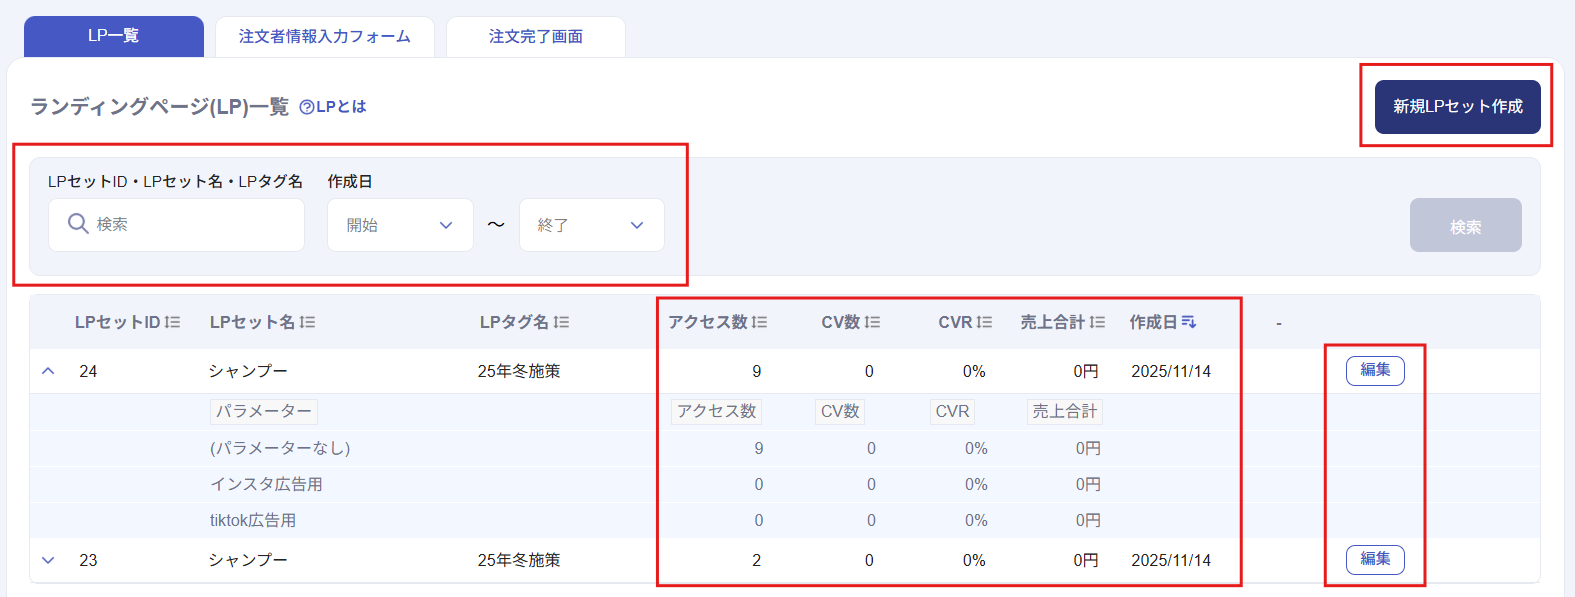Screen dimensions: 1575x597
Task: Click 新規LPセット作成 button
Action: coord(1457,106)
